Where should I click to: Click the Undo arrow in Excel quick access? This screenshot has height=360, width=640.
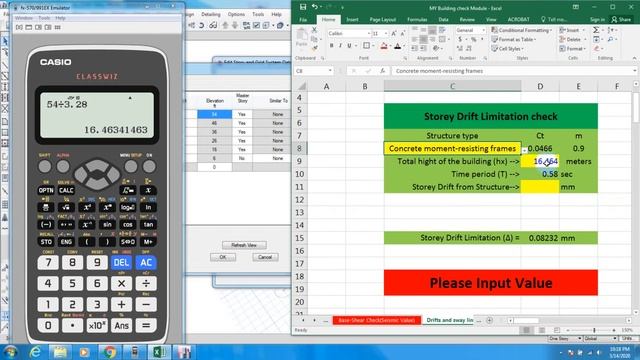coord(314,7)
